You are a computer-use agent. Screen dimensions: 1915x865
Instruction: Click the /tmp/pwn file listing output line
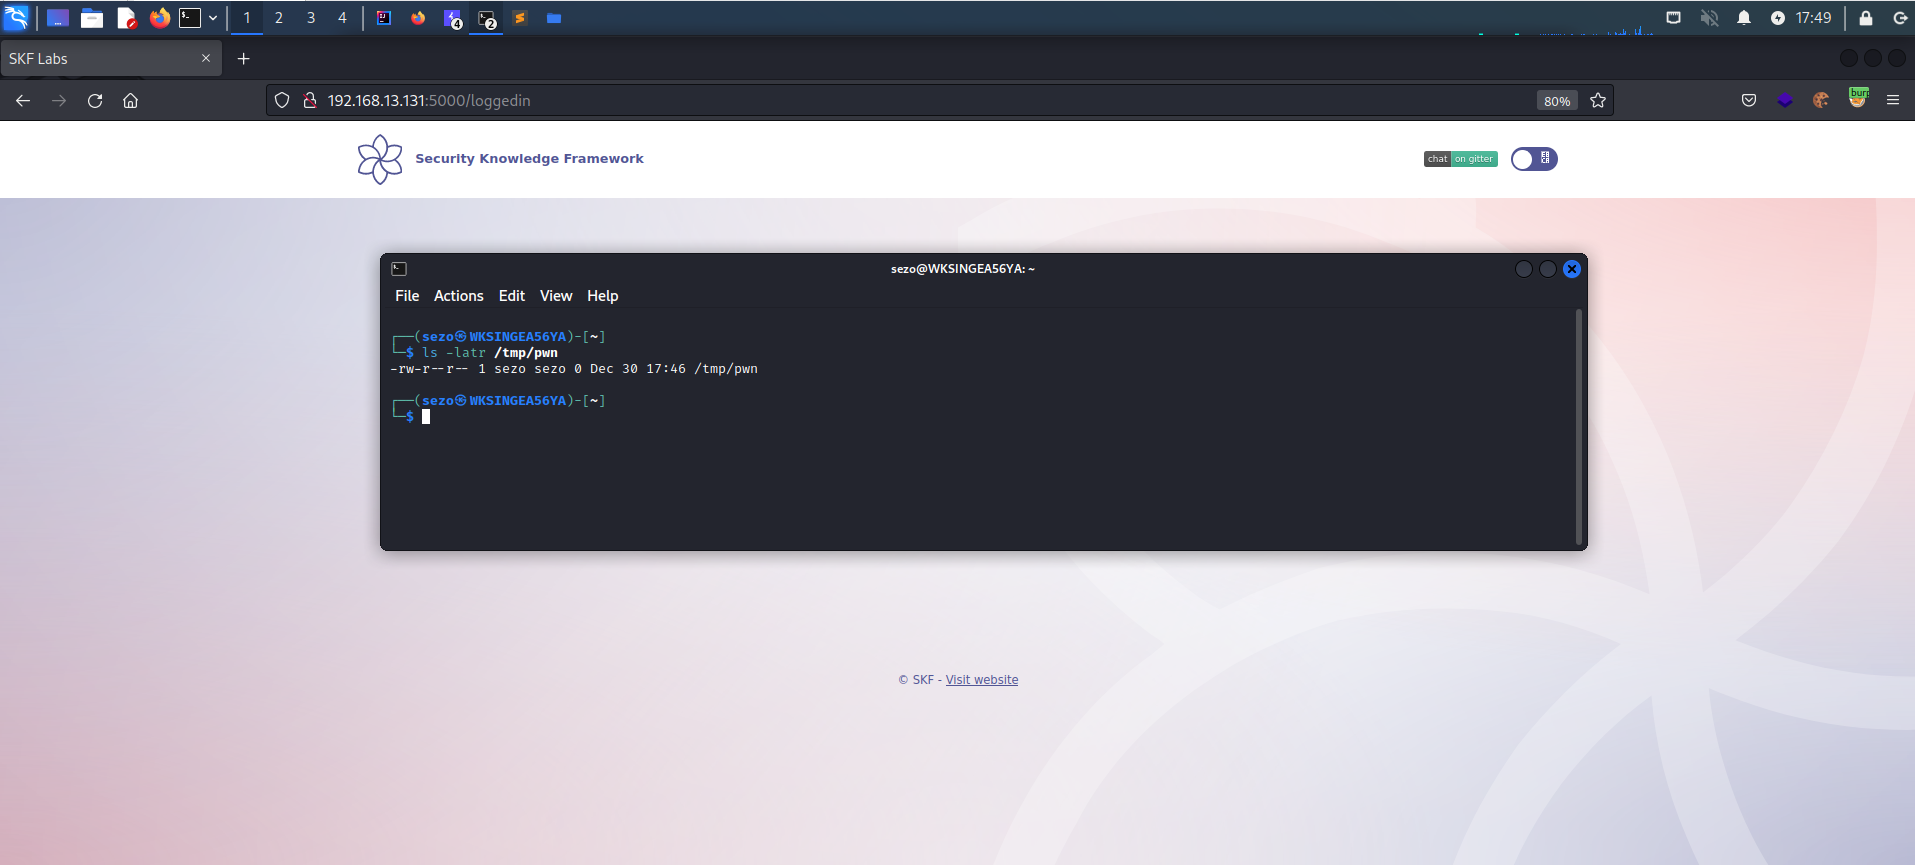point(574,369)
